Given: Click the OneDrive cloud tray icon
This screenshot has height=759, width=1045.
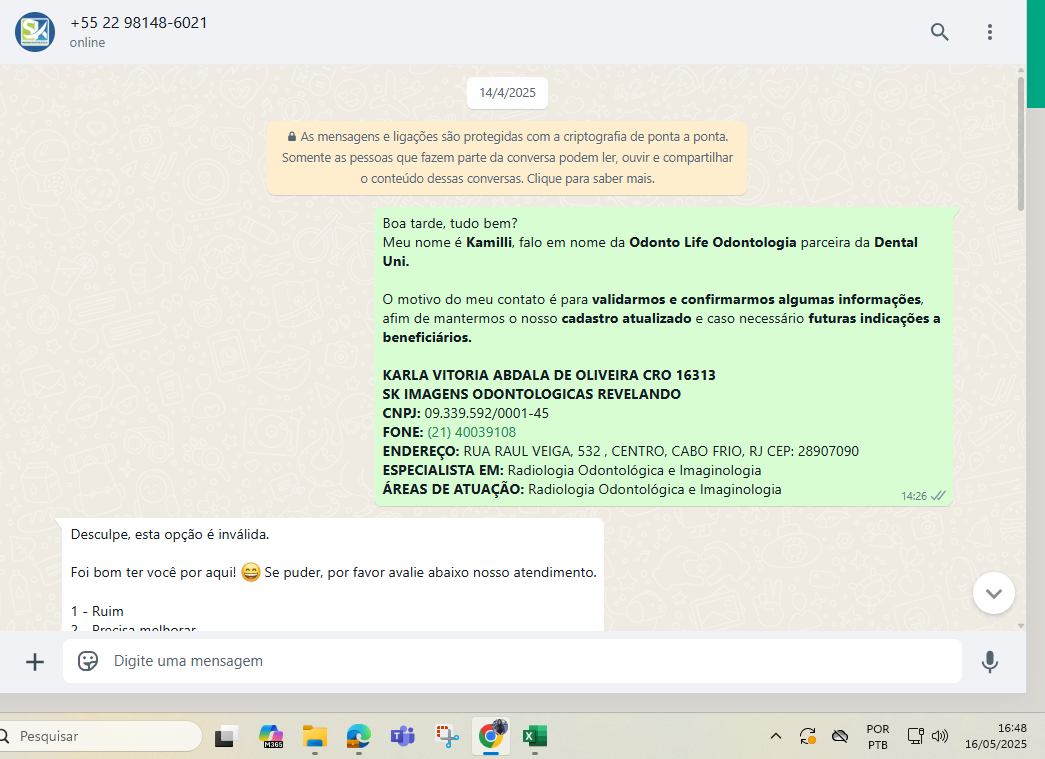Looking at the screenshot, I should click(x=840, y=736).
